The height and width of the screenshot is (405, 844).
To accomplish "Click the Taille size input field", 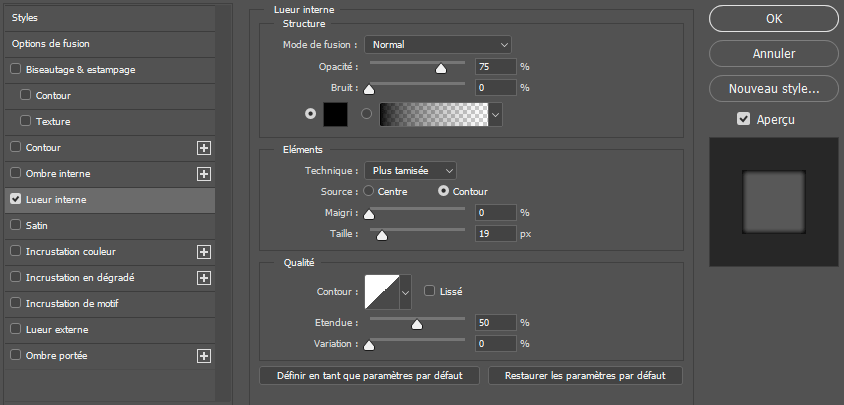I will [495, 234].
